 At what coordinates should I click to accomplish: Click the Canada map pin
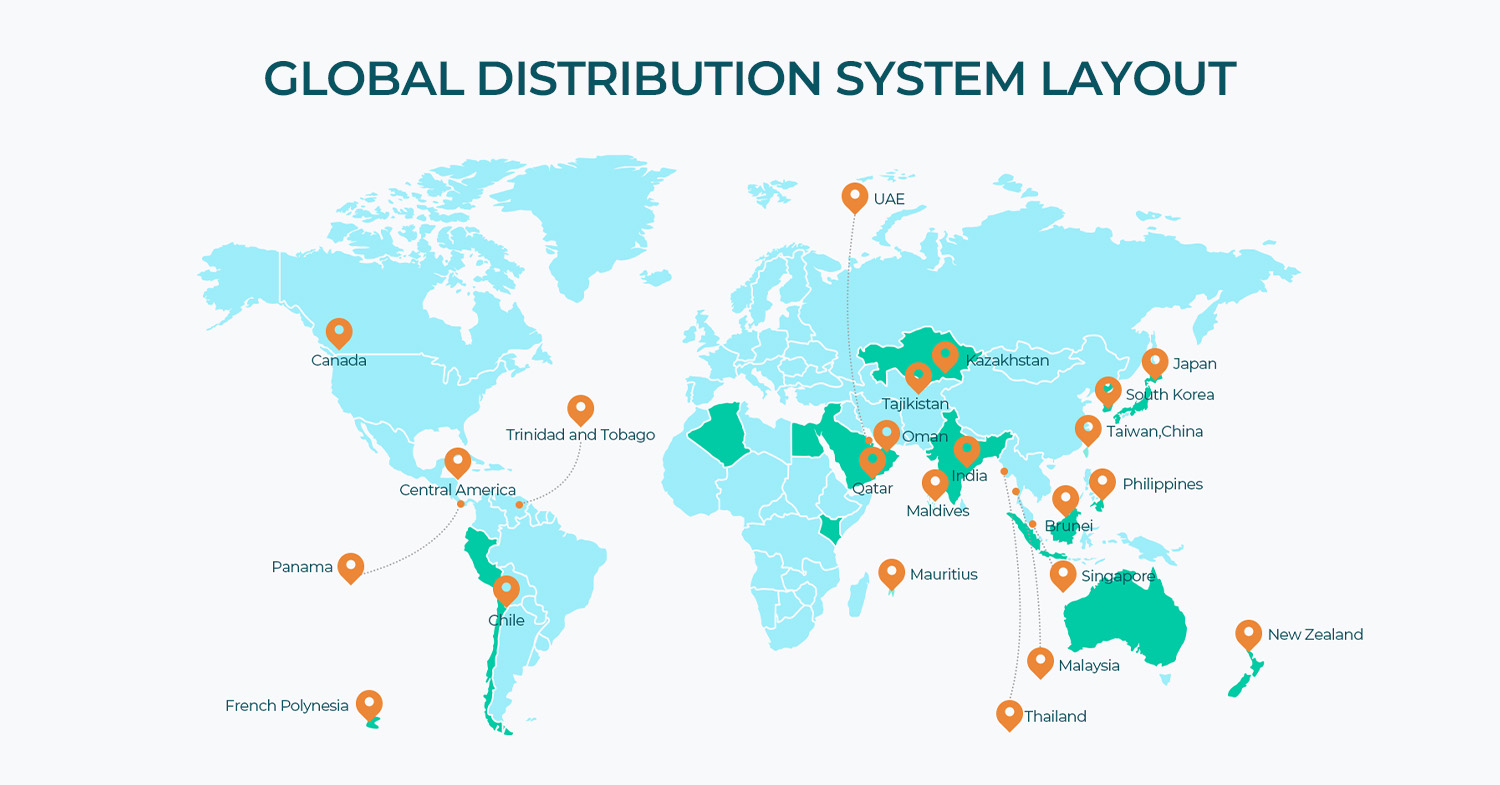click(339, 331)
